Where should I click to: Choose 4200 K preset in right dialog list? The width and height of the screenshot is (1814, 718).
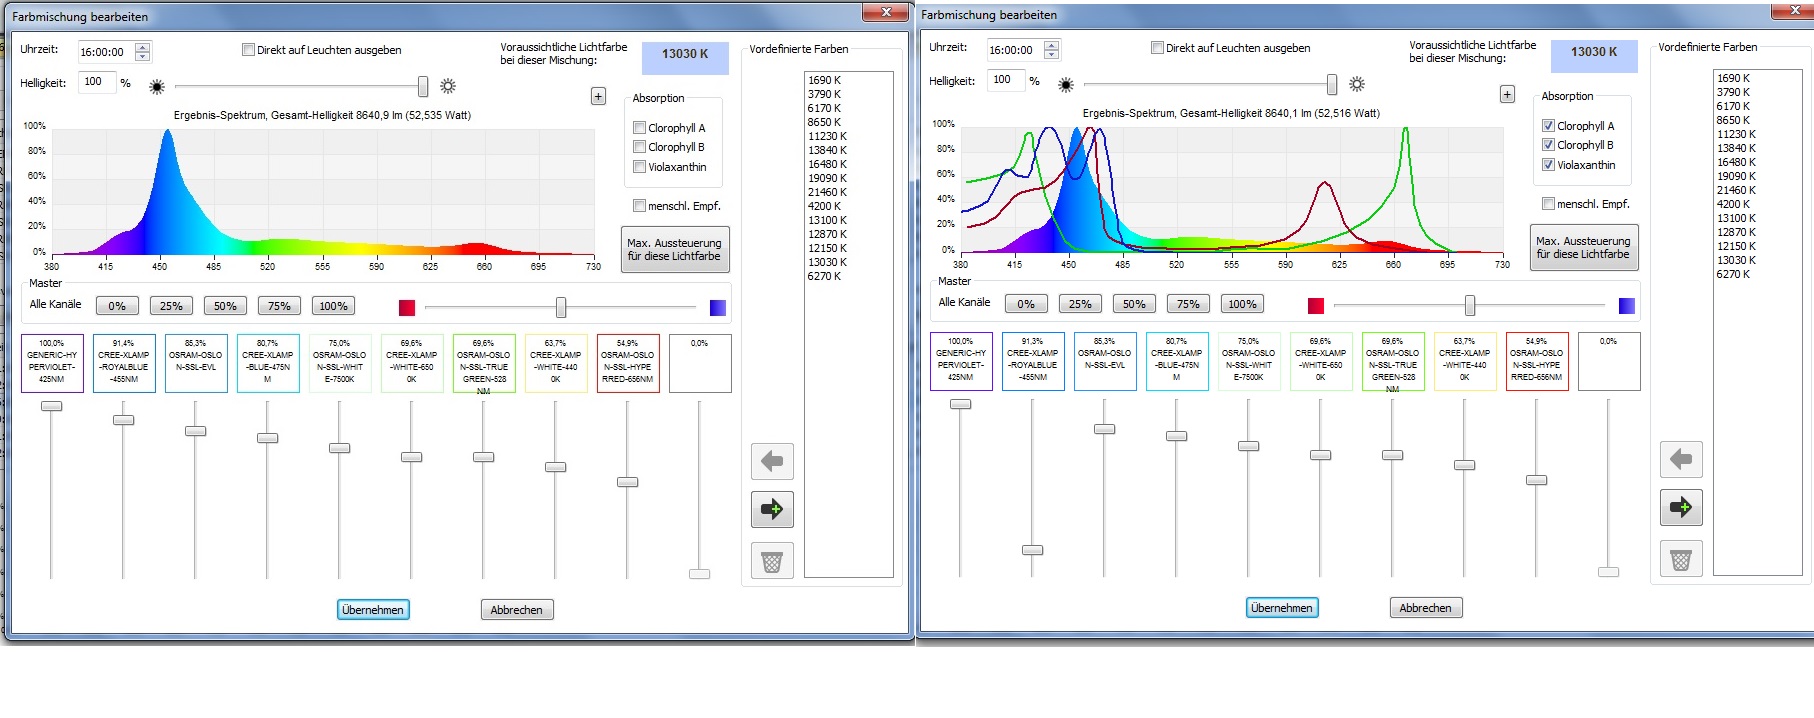click(x=1733, y=204)
